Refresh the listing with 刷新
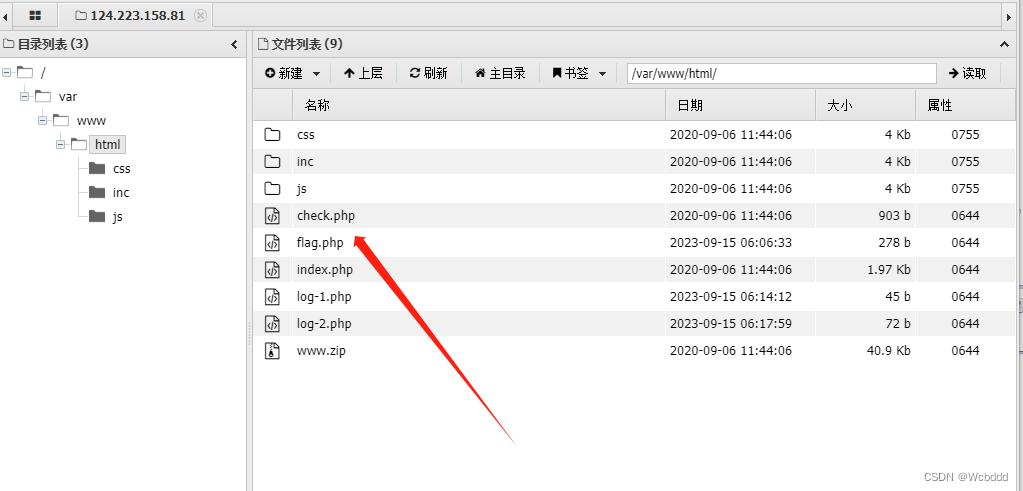The height and width of the screenshot is (491, 1023). click(429, 74)
